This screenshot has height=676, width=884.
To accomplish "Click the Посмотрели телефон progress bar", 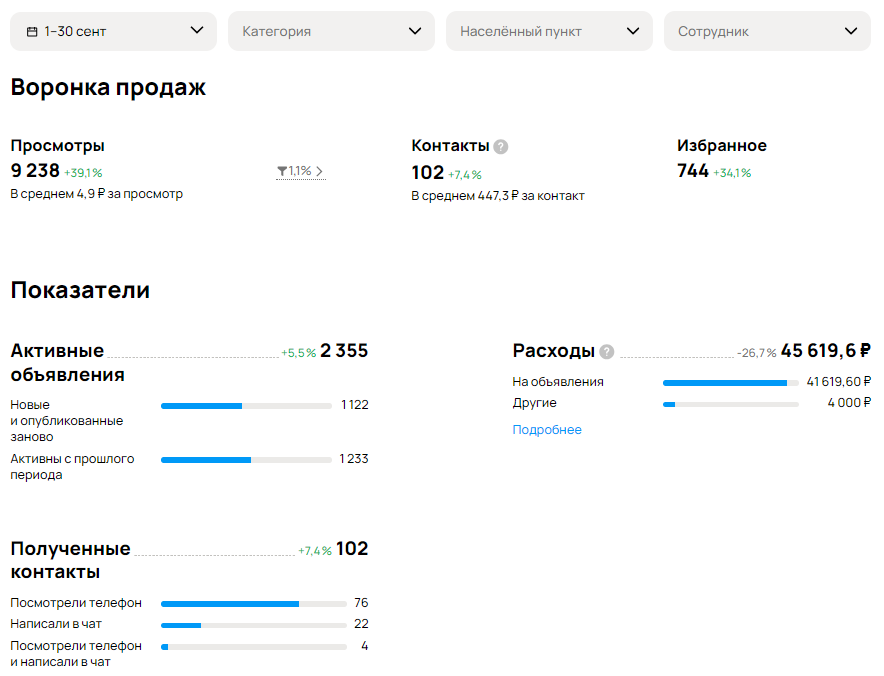I will pos(254,604).
